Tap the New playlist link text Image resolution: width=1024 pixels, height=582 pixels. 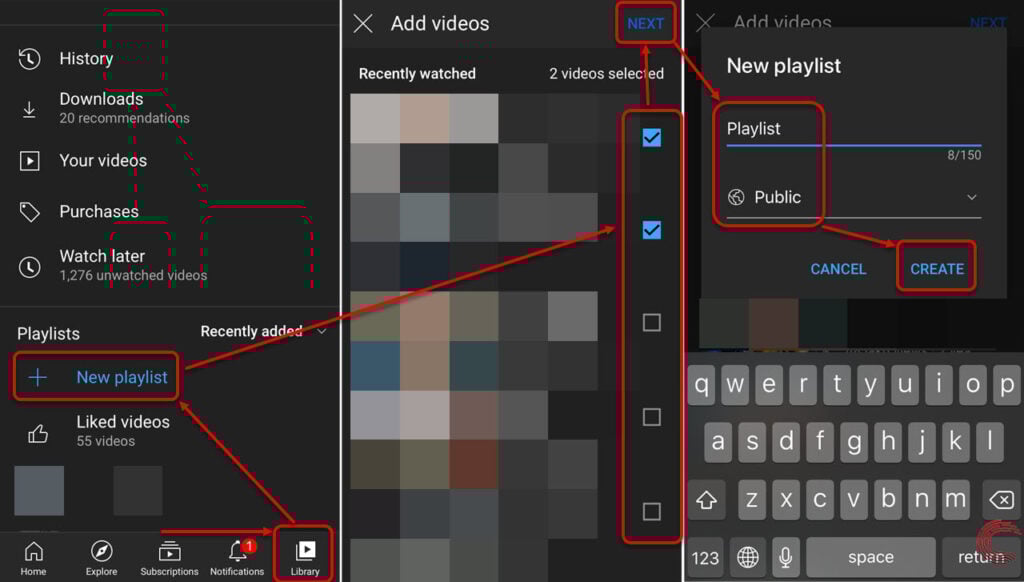coord(121,377)
